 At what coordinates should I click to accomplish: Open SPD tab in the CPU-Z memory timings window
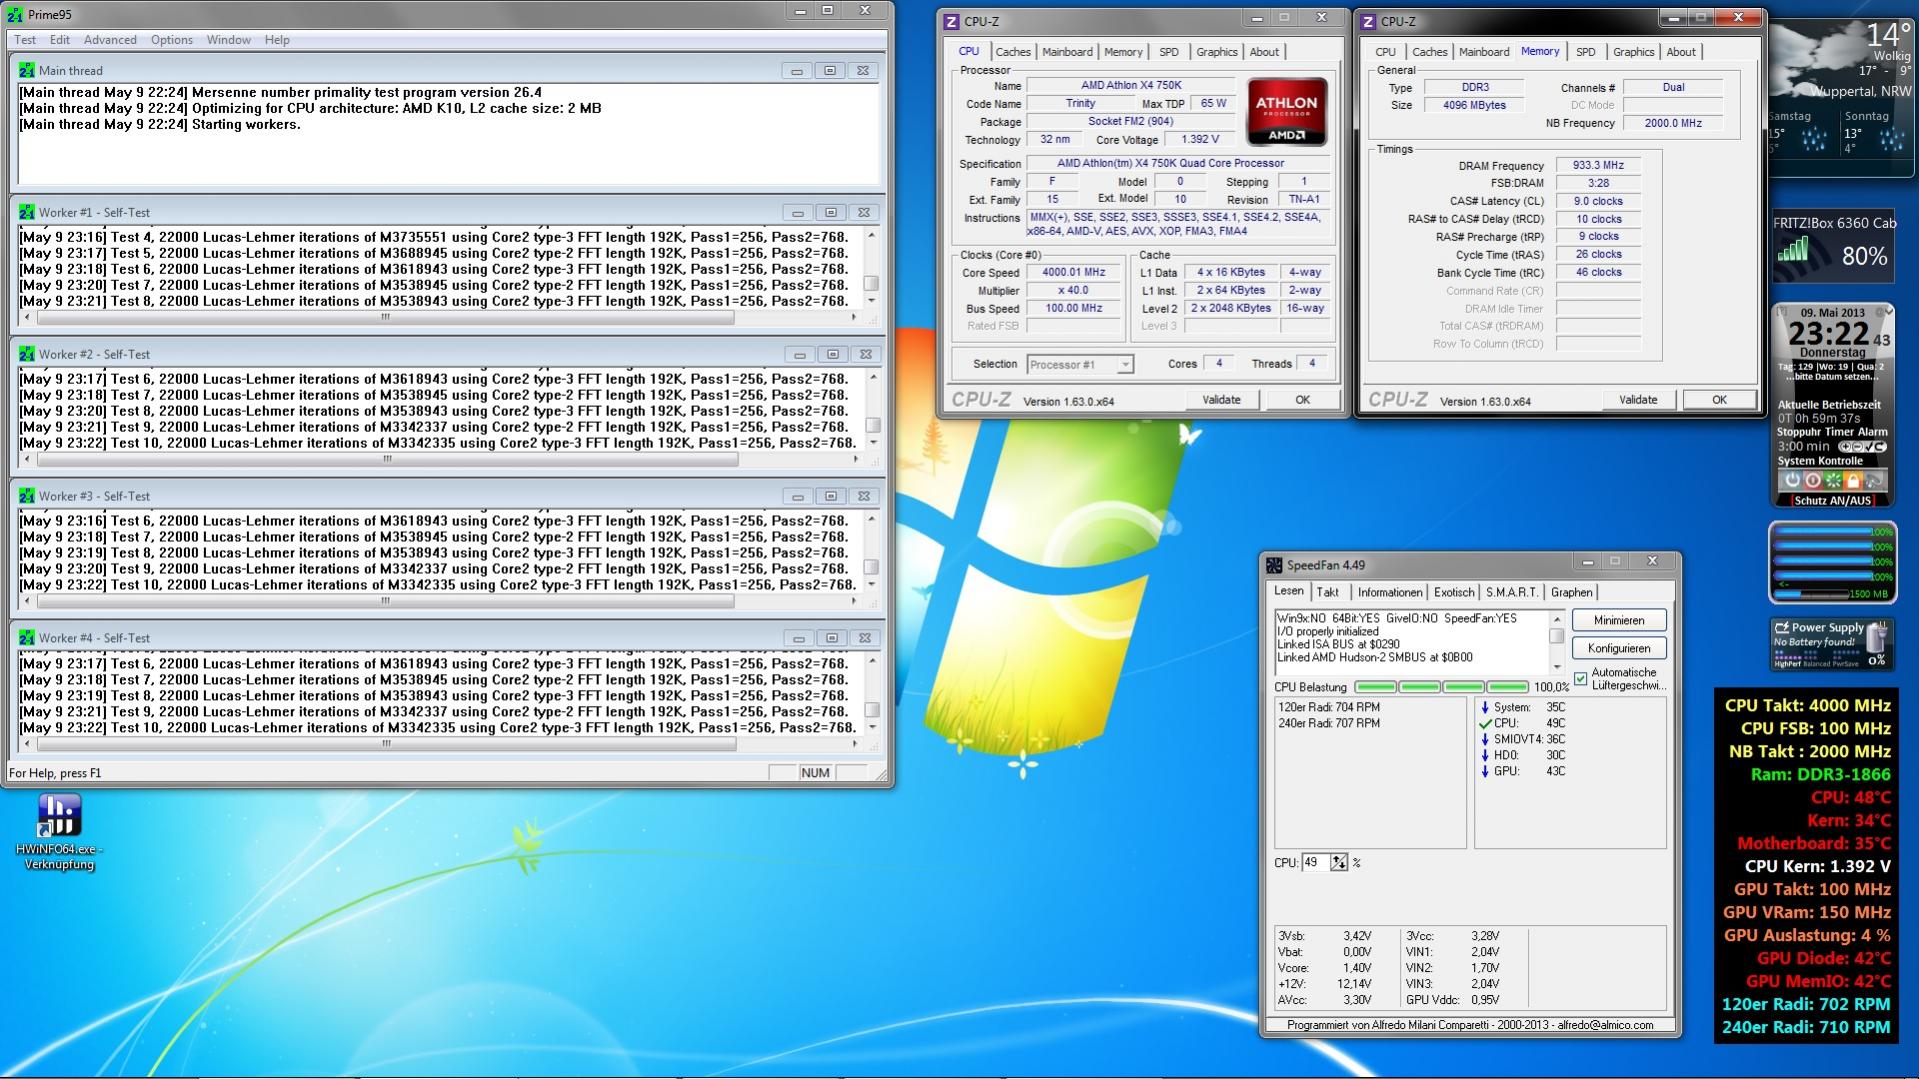[1586, 52]
